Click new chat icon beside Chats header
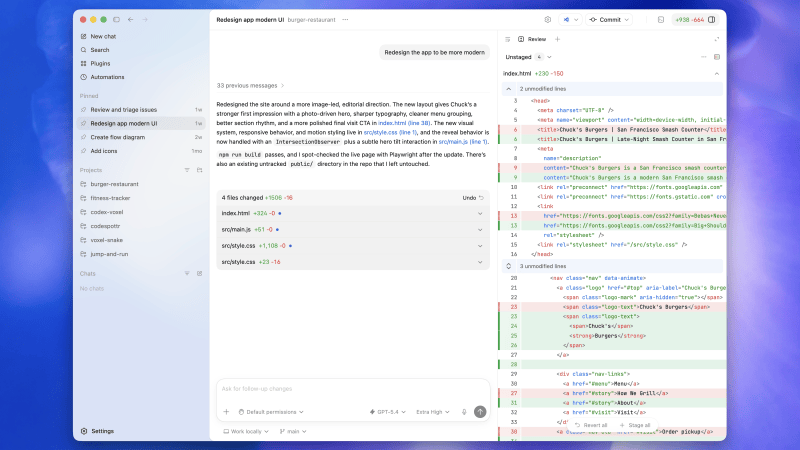 [x=199, y=273]
